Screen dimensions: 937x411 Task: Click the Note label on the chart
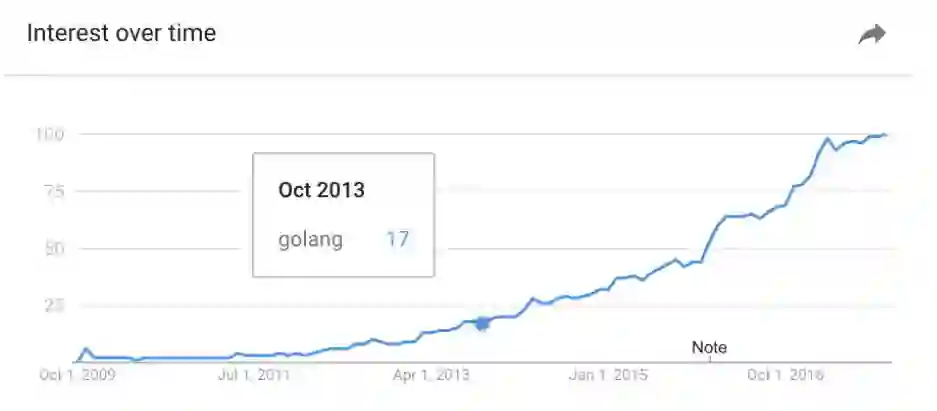[x=709, y=348]
